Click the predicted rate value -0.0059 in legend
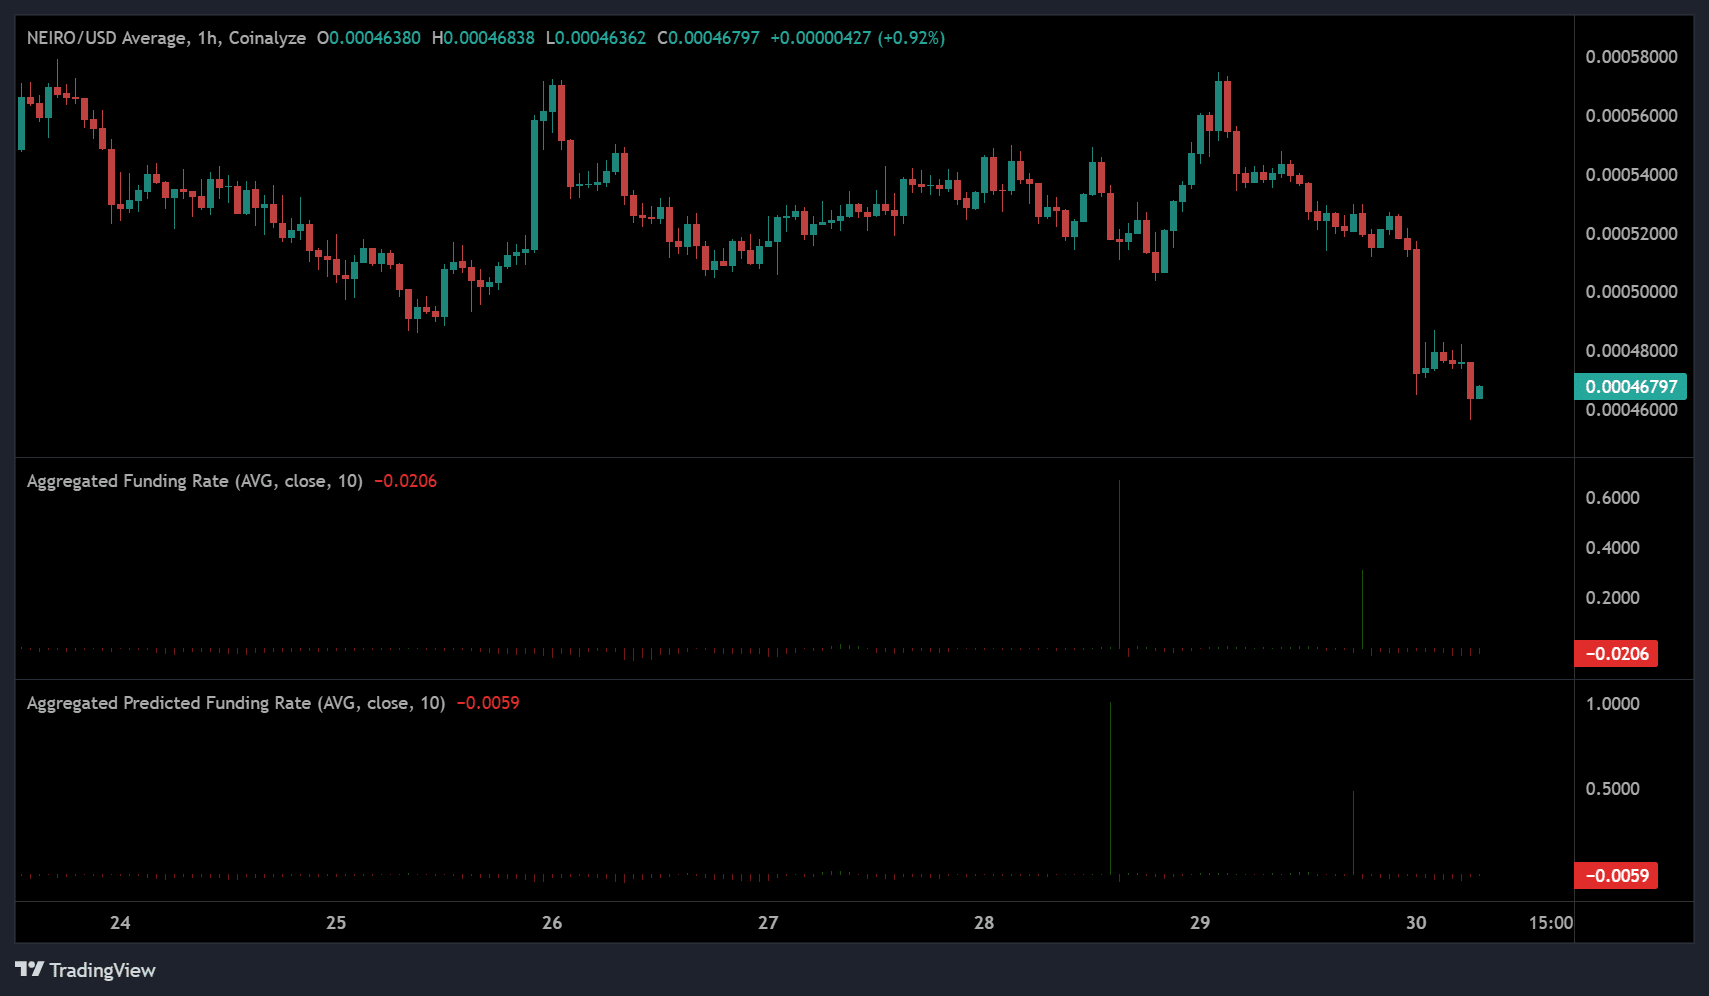Screen dimensions: 1709x996 [x=488, y=703]
